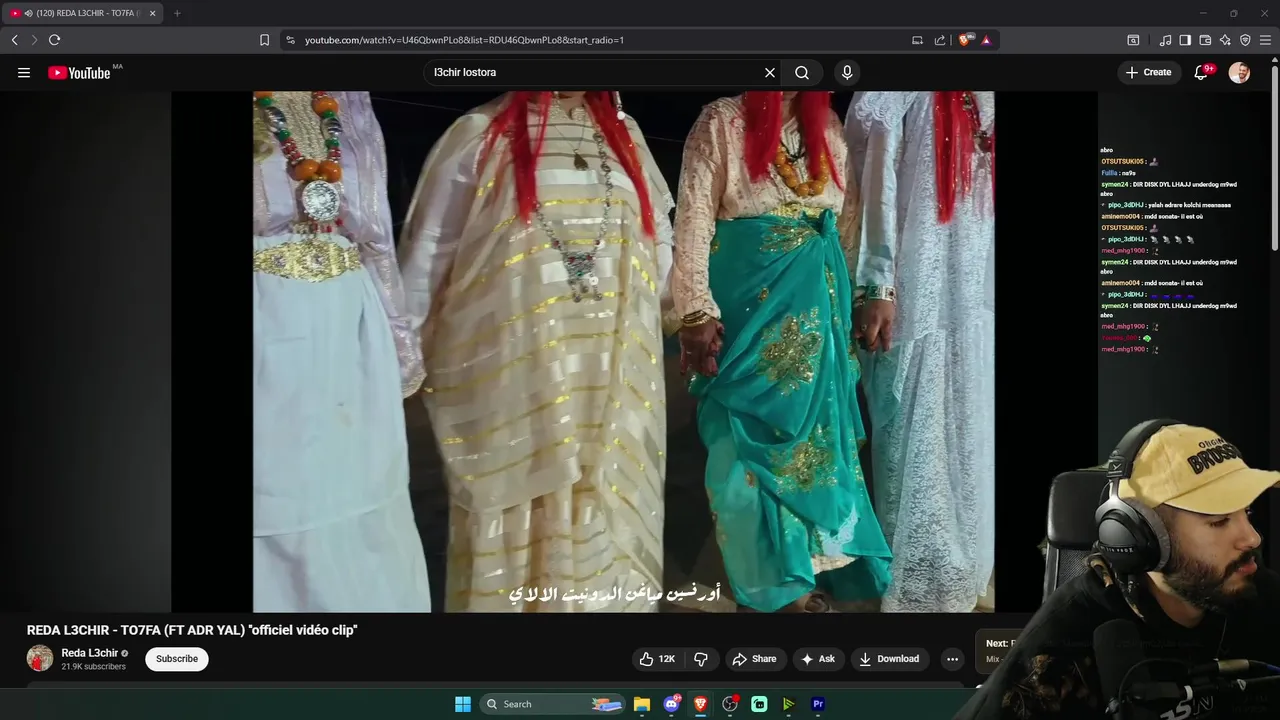
Task: Switch to the REDA L3CHIR YouTube tab
Action: pyautogui.click(x=83, y=13)
